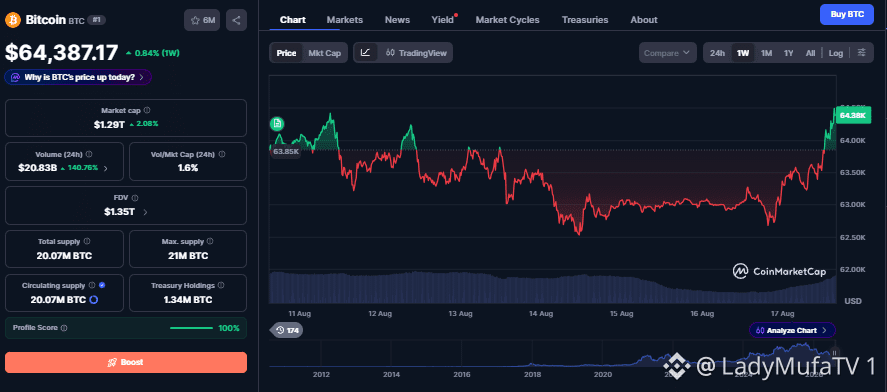Click Total supply info icon
Screen dimensions: 887x392
(x=87, y=242)
